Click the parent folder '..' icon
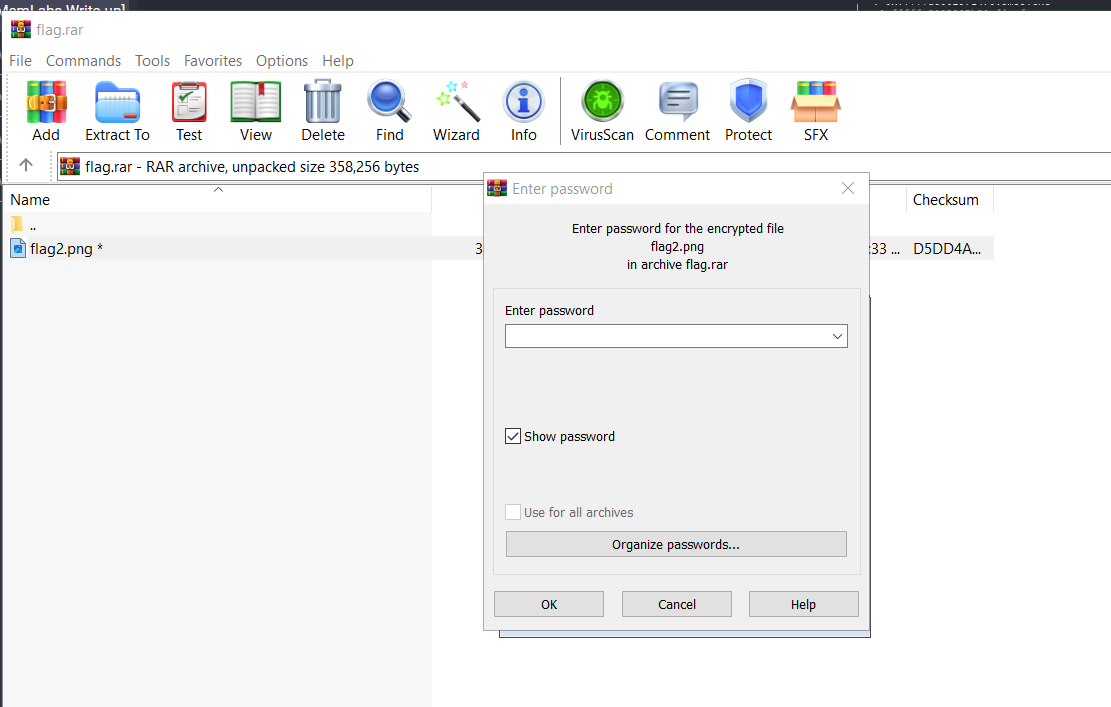Image resolution: width=1111 pixels, height=707 pixels. coord(18,225)
